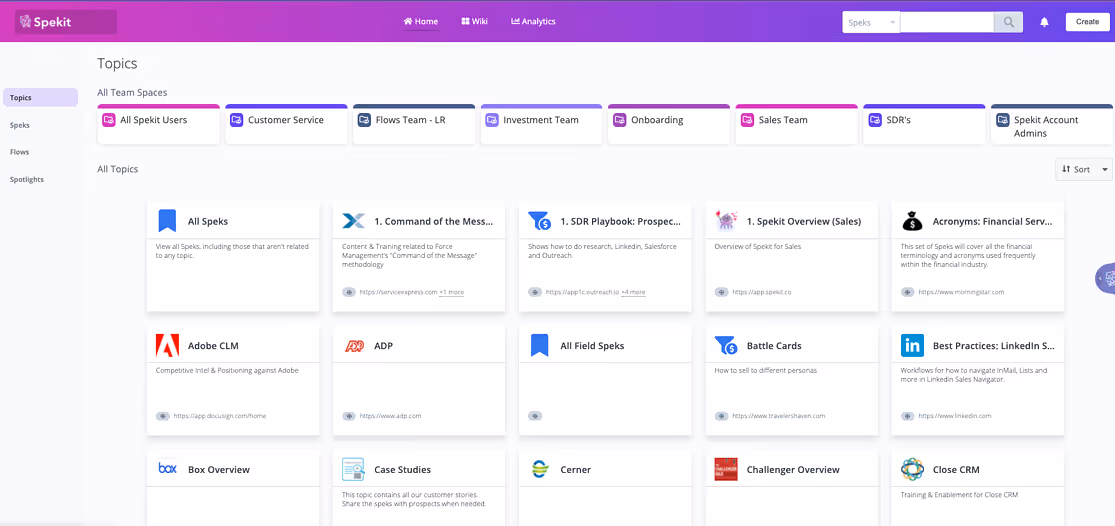The height and width of the screenshot is (526, 1115).
Task: Click the Create button
Action: 1087,22
